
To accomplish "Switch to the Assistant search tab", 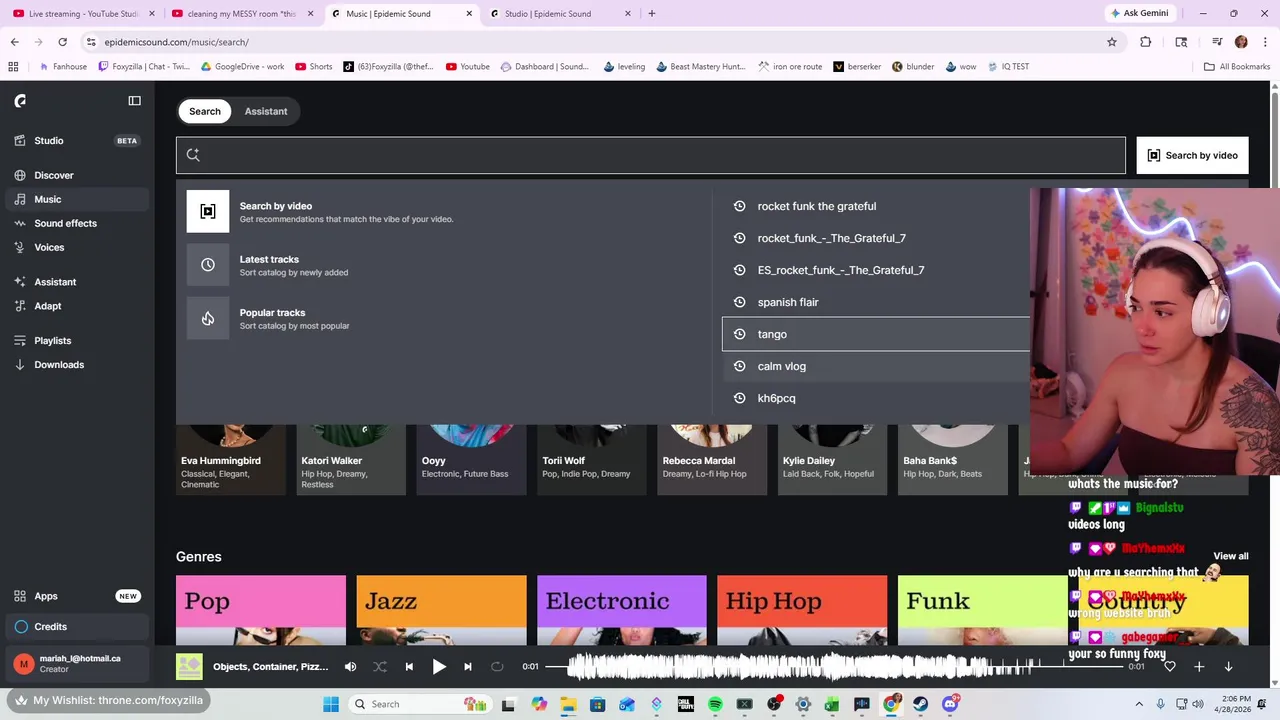I will (266, 111).
